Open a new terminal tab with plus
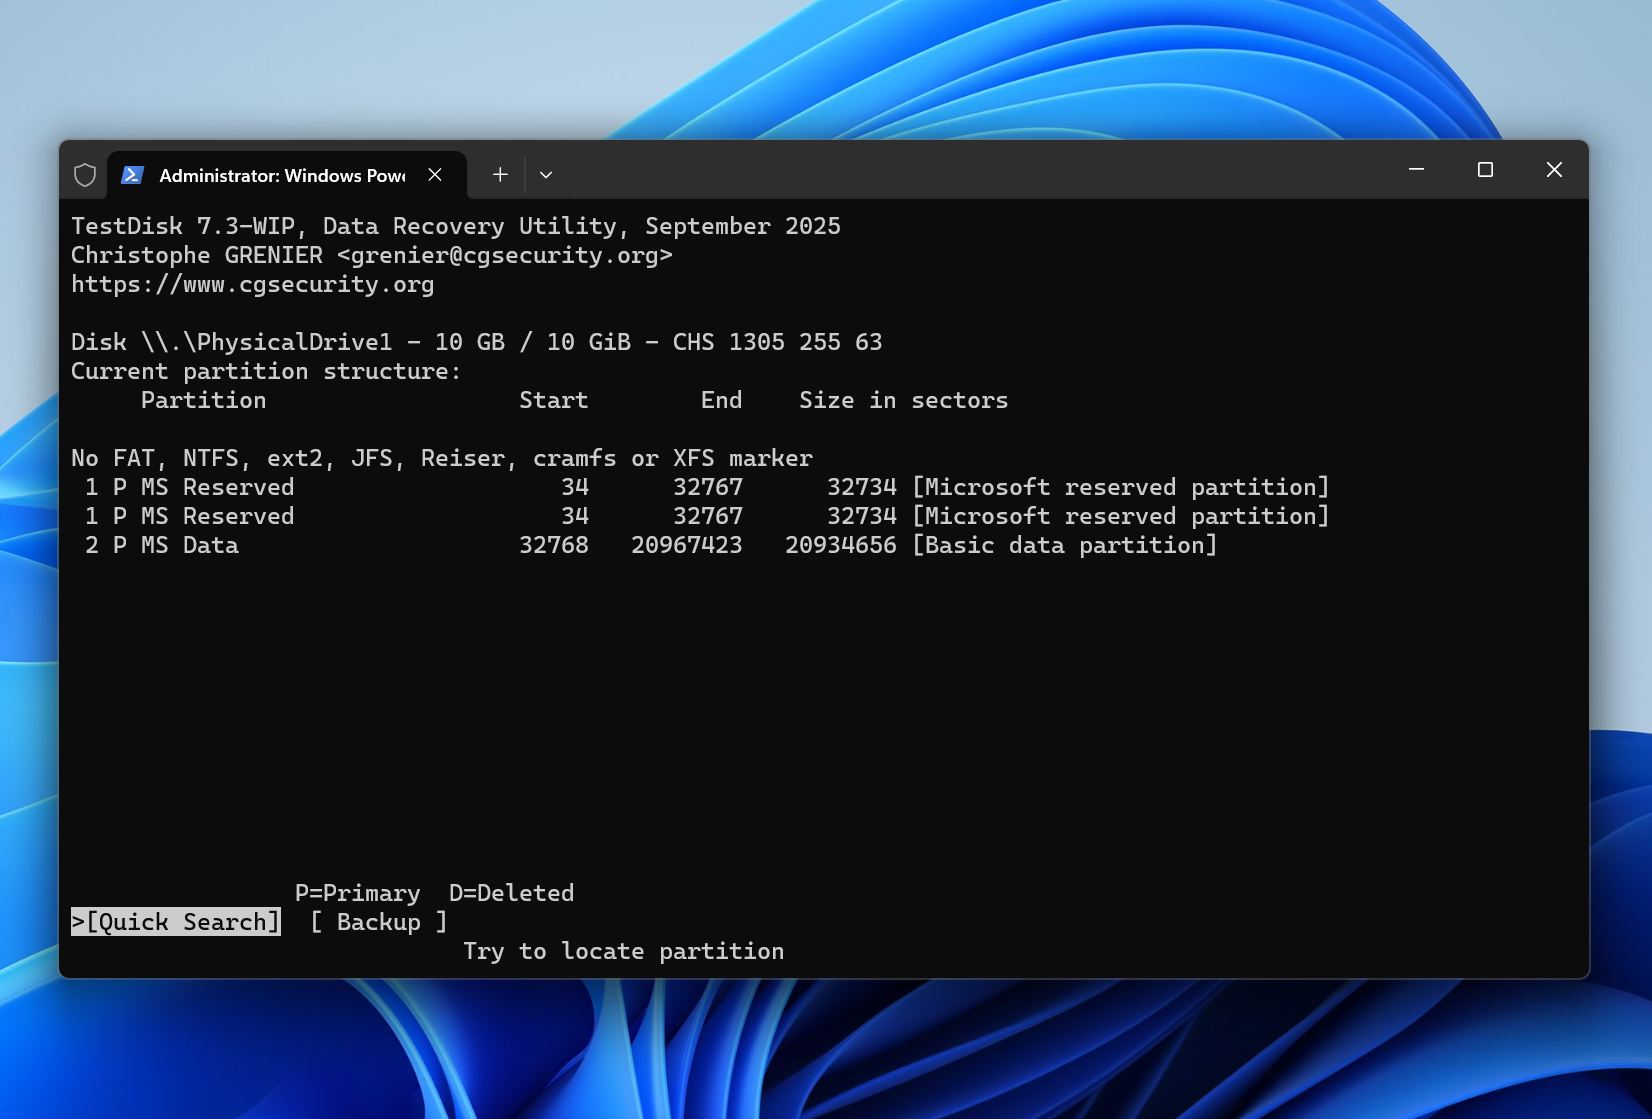 click(x=500, y=174)
